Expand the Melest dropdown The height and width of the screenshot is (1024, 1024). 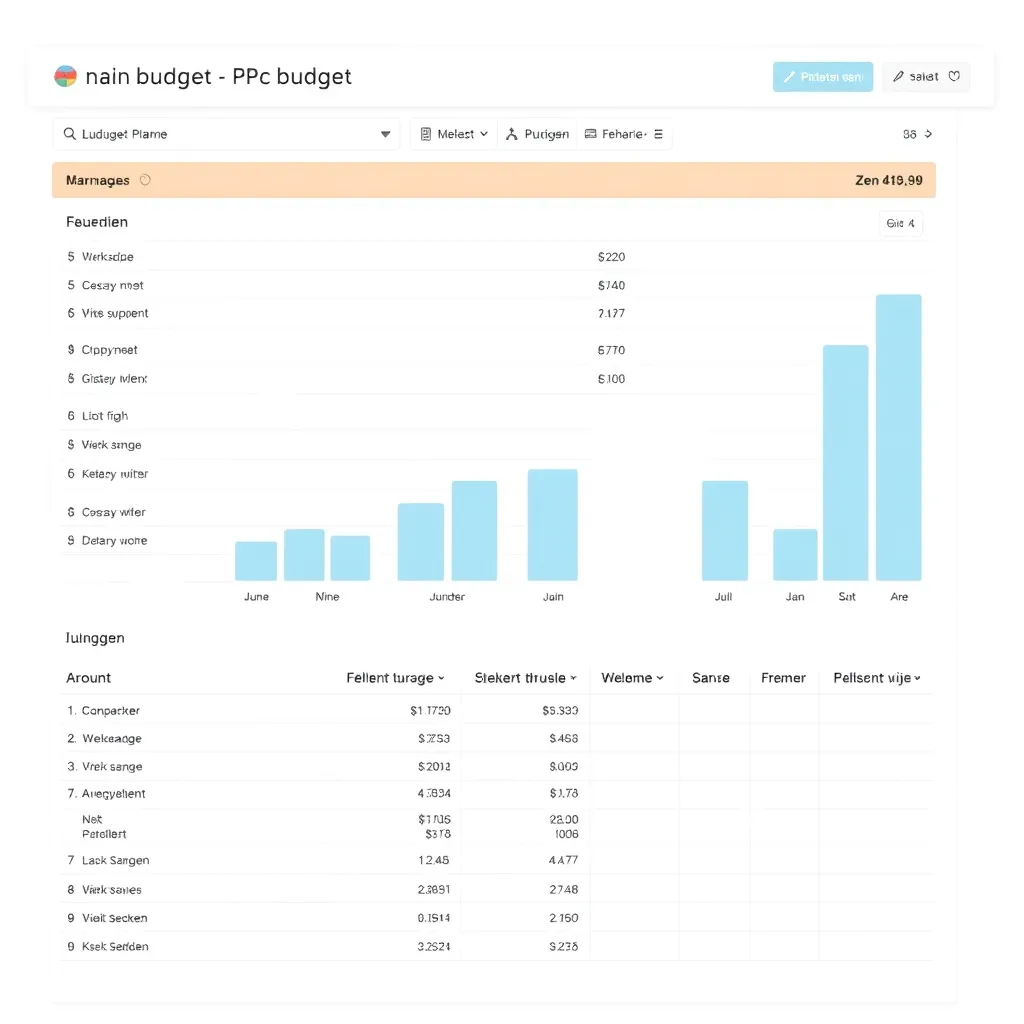484,134
